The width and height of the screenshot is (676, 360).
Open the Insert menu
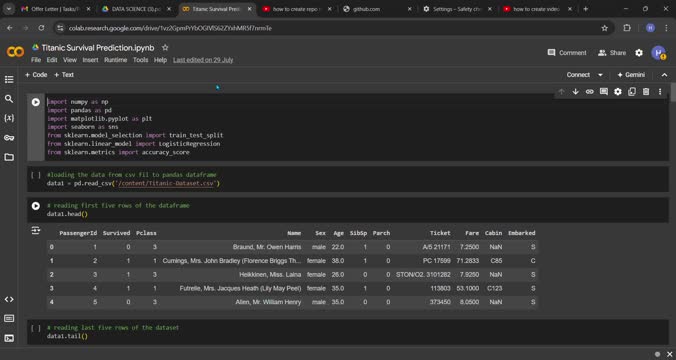pos(91,60)
